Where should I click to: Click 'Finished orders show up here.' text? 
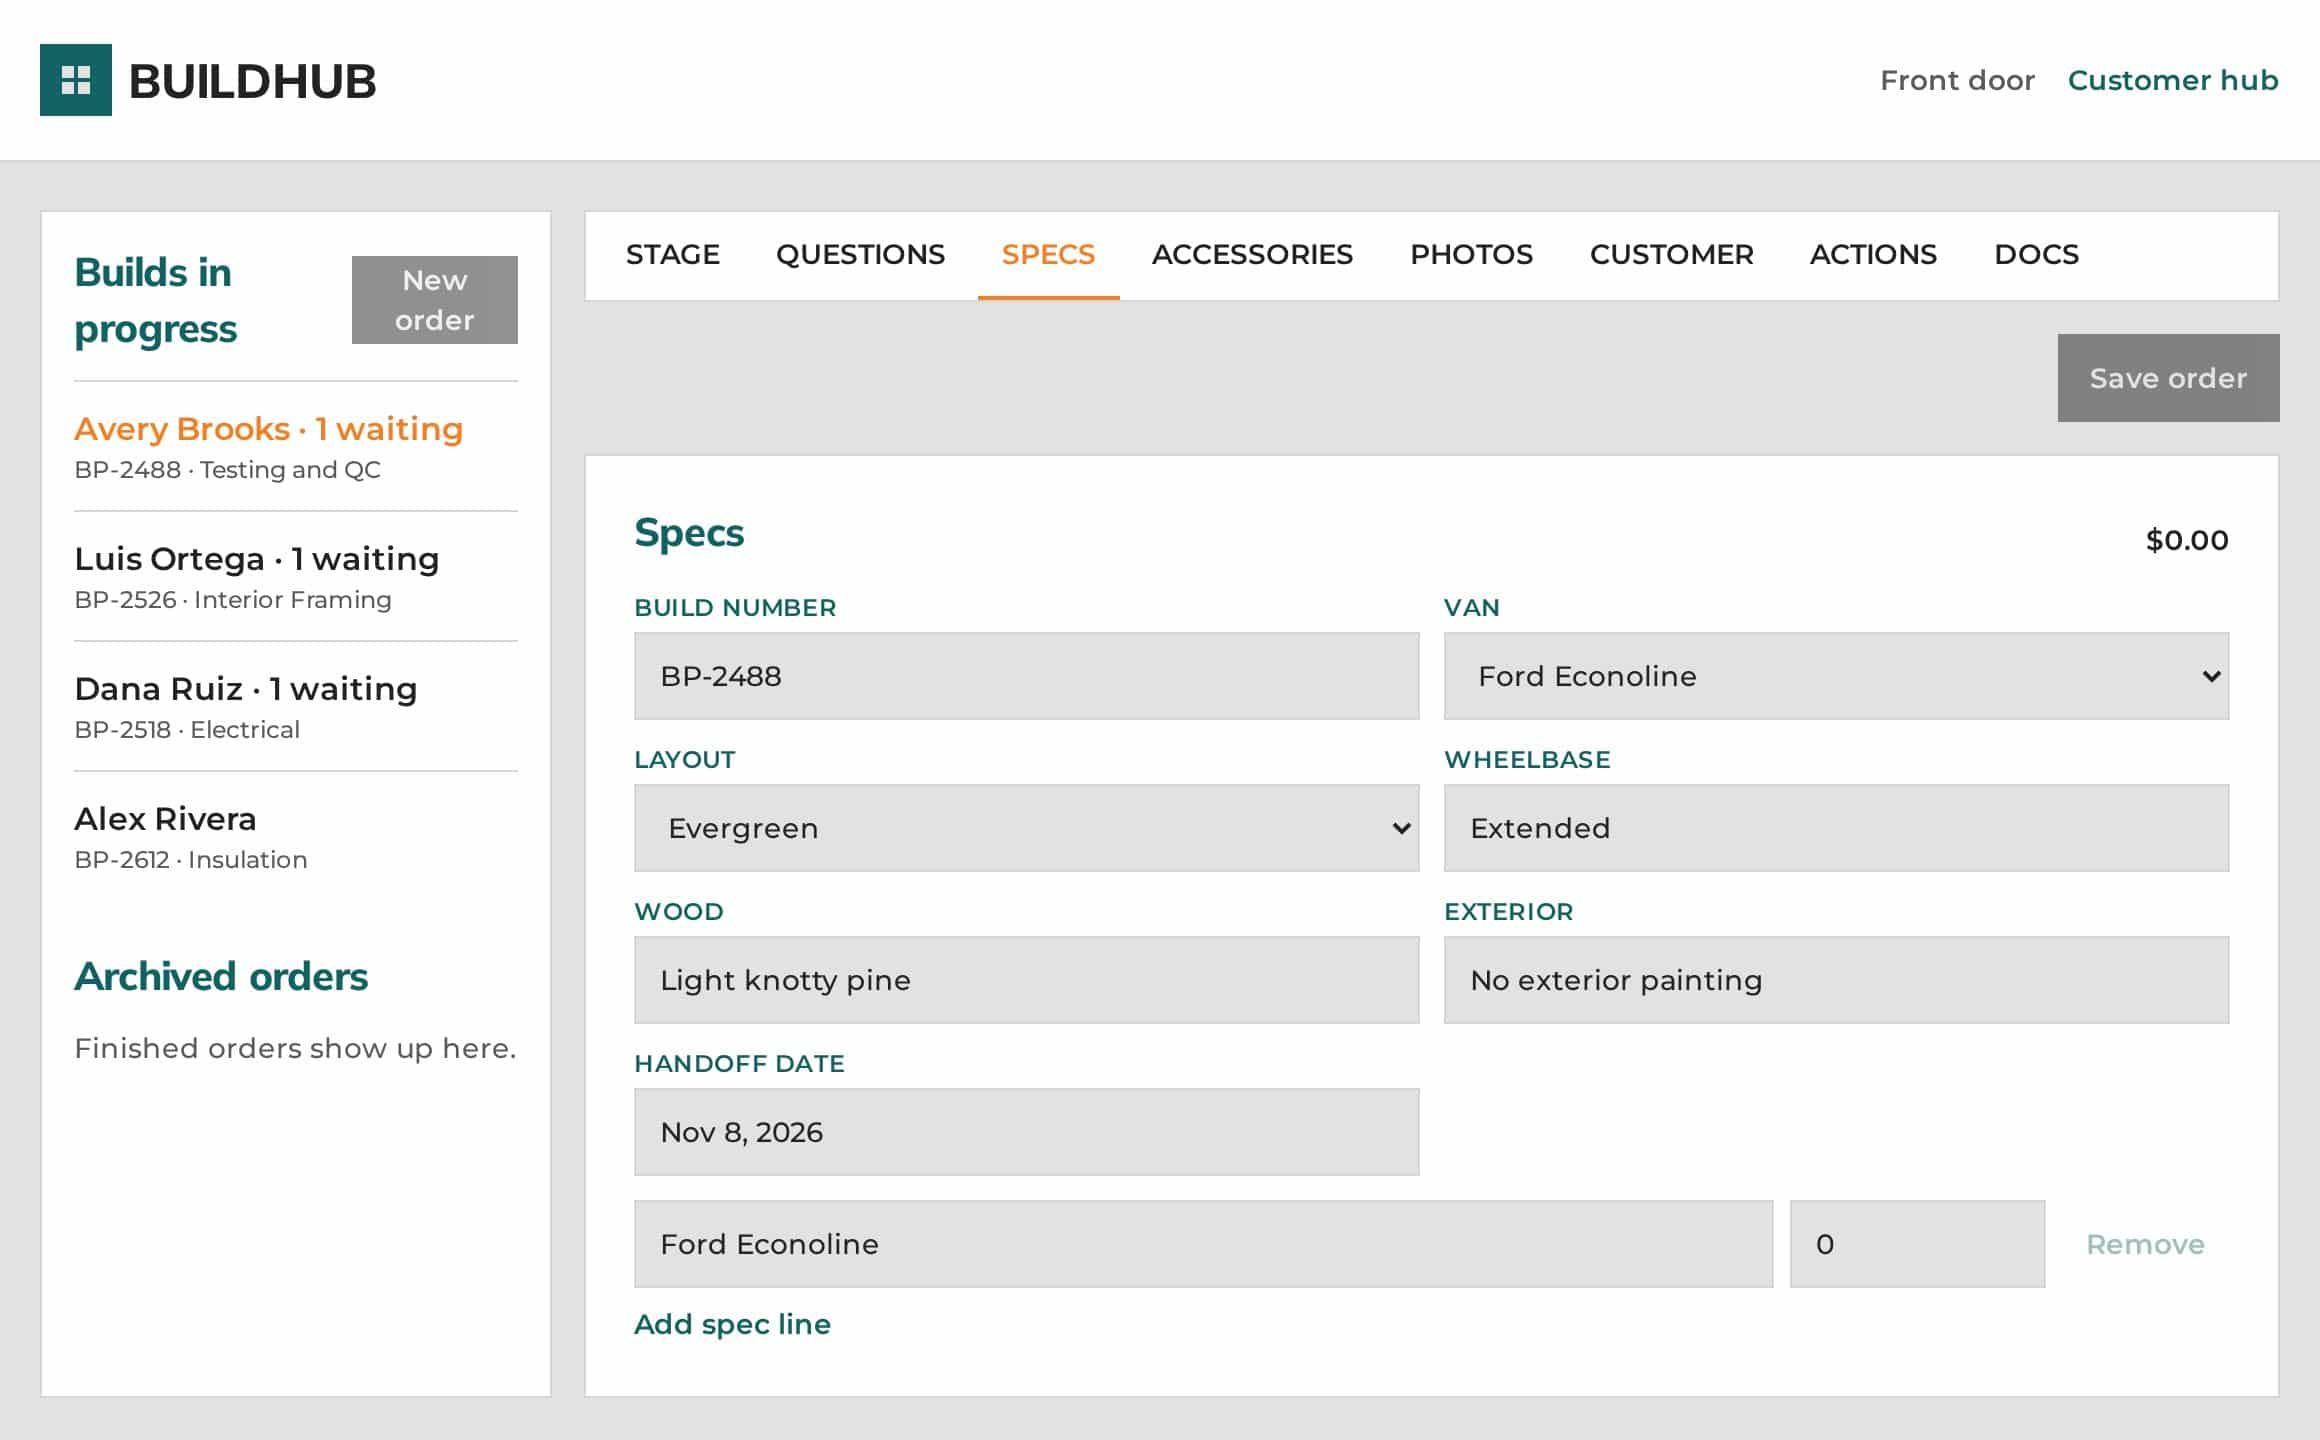[295, 1048]
